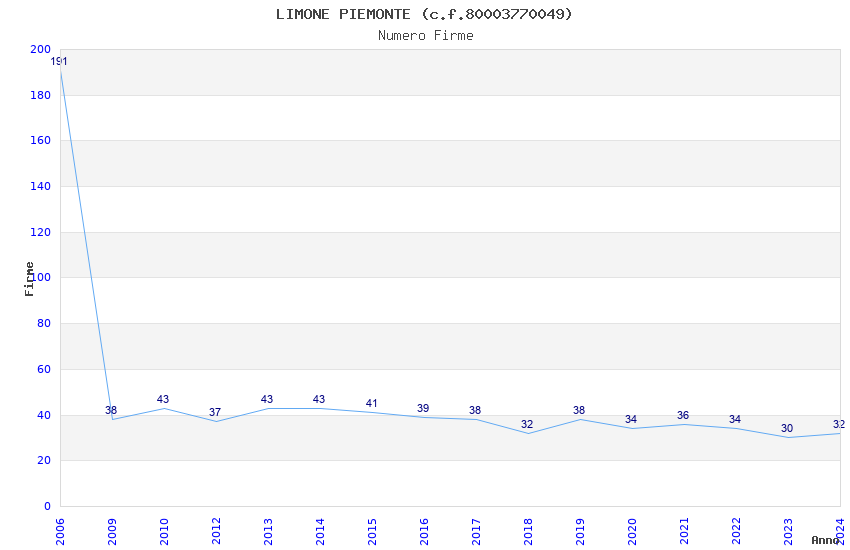Click the x-axis year 2022
Viewport: 850px width, 550px height.
(736, 532)
